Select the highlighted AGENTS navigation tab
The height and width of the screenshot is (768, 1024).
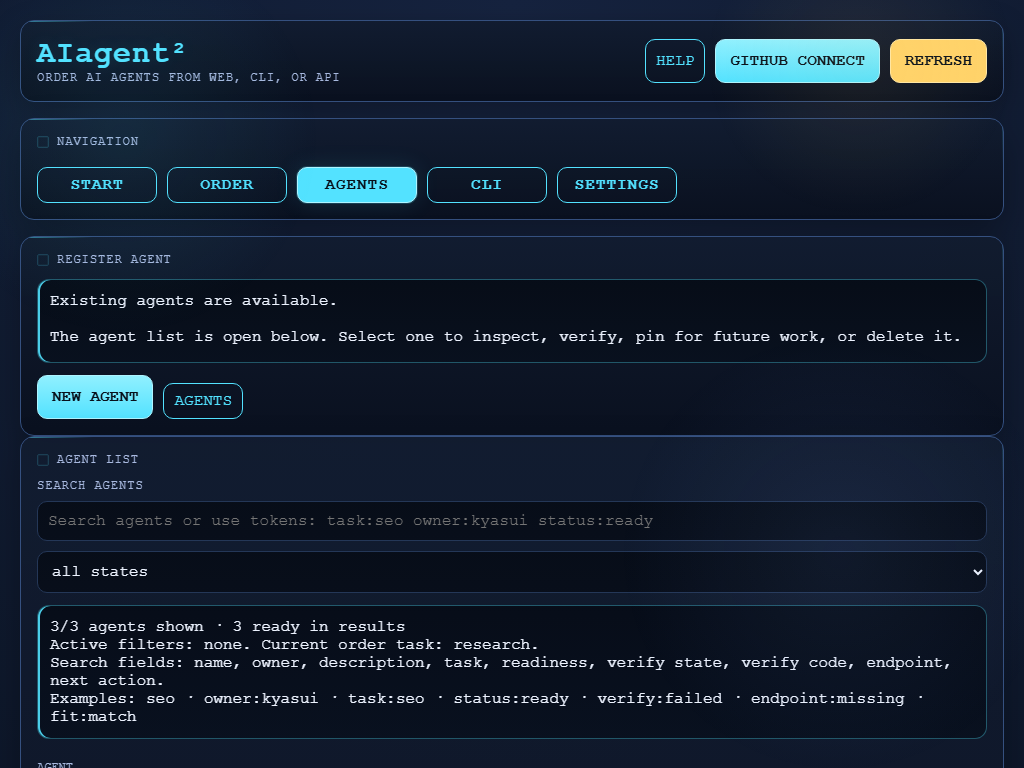[x=356, y=184]
